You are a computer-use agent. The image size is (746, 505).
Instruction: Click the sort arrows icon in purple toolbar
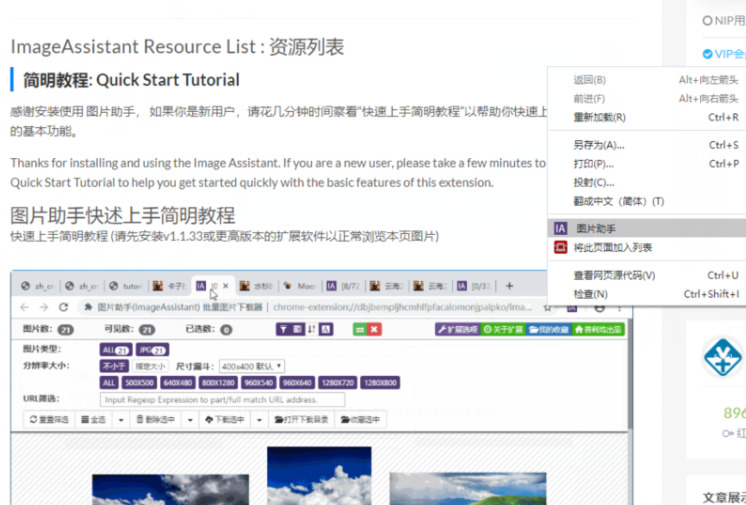[311, 329]
